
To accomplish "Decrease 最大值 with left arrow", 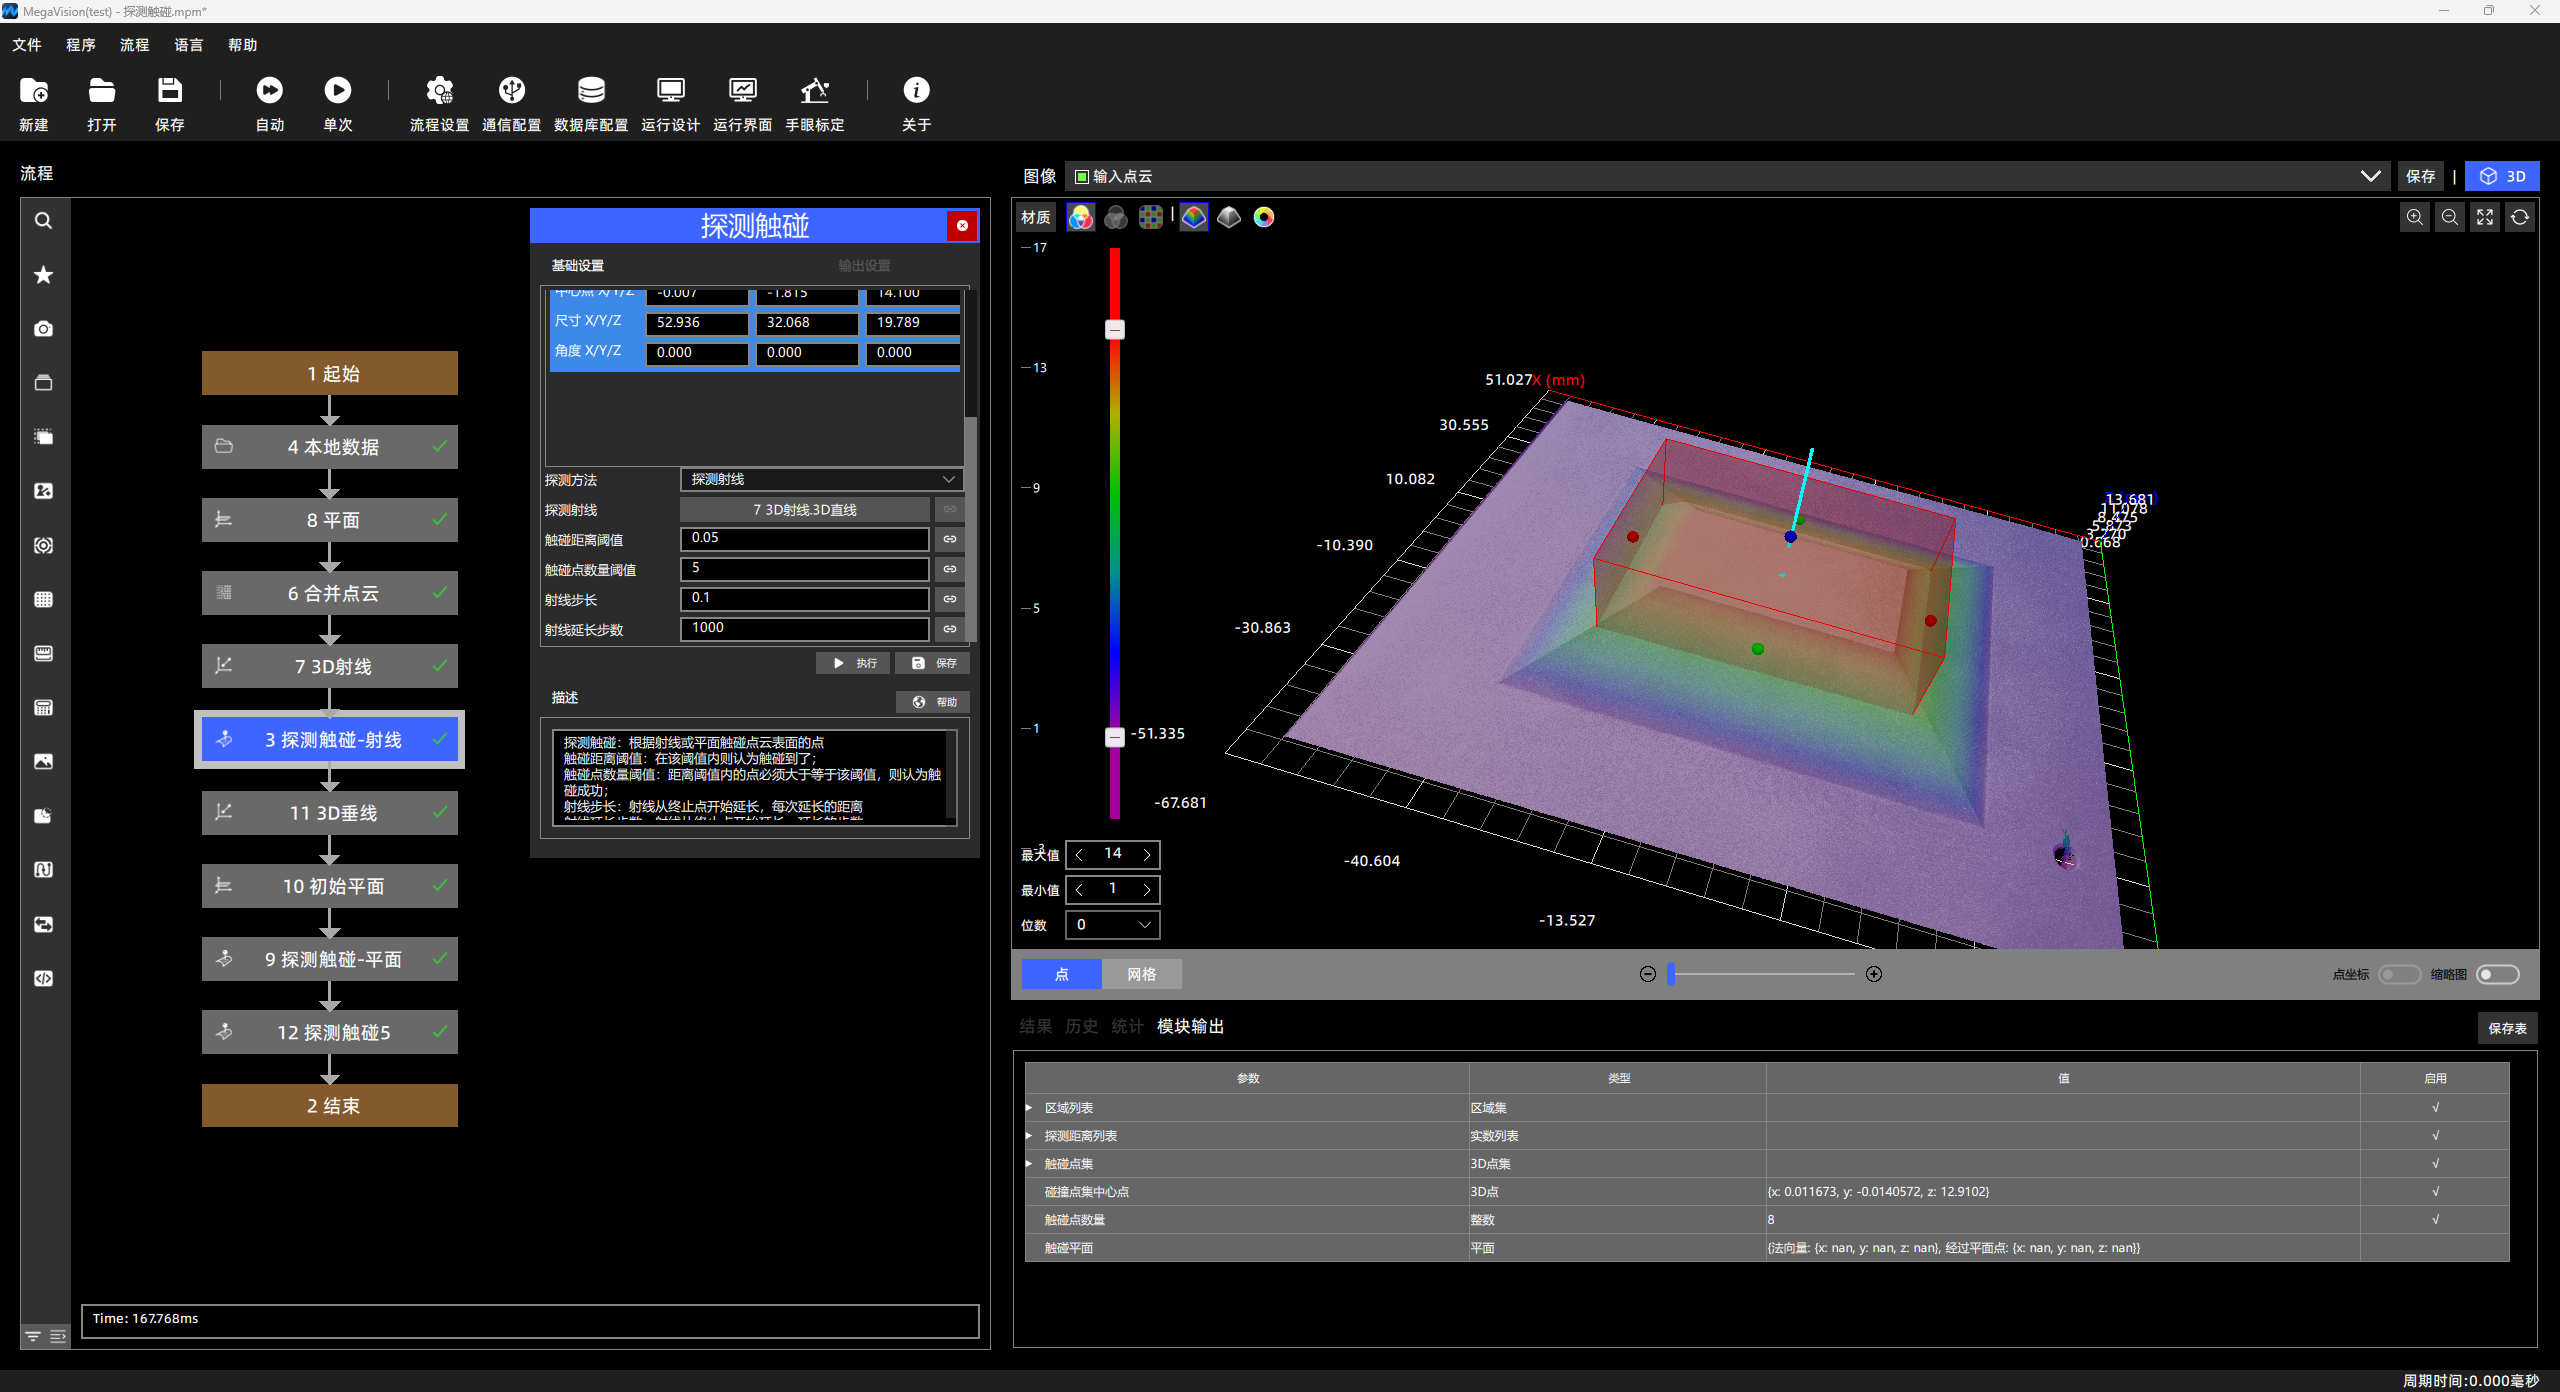I will (1080, 855).
